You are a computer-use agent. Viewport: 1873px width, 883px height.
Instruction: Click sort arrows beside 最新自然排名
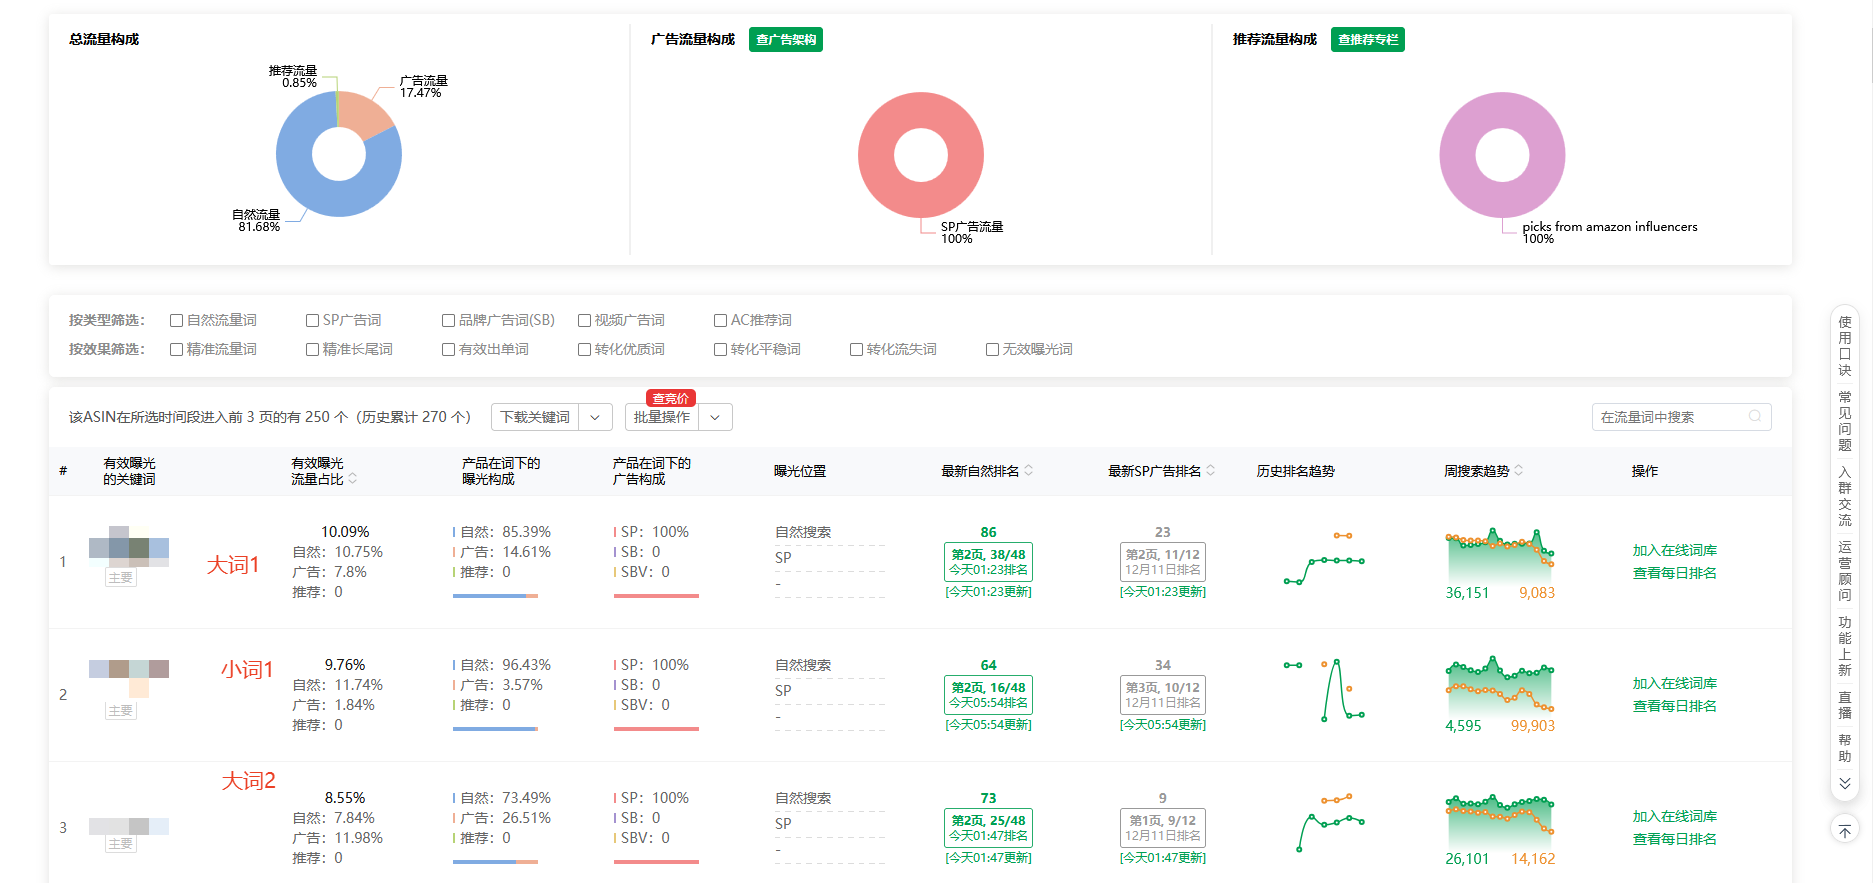coord(1029,471)
